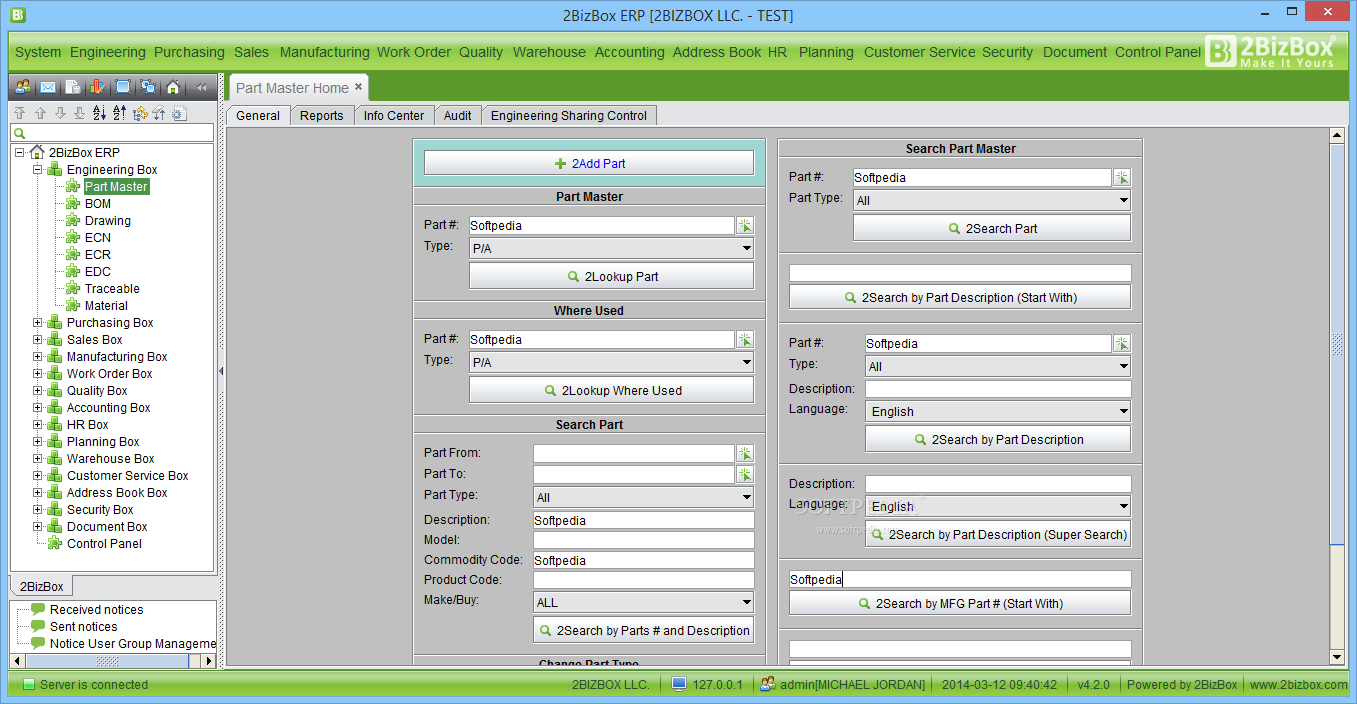Click www.2bizbox.com in the status bar
Screen dimensions: 1357x704
pyautogui.click(x=1298, y=685)
